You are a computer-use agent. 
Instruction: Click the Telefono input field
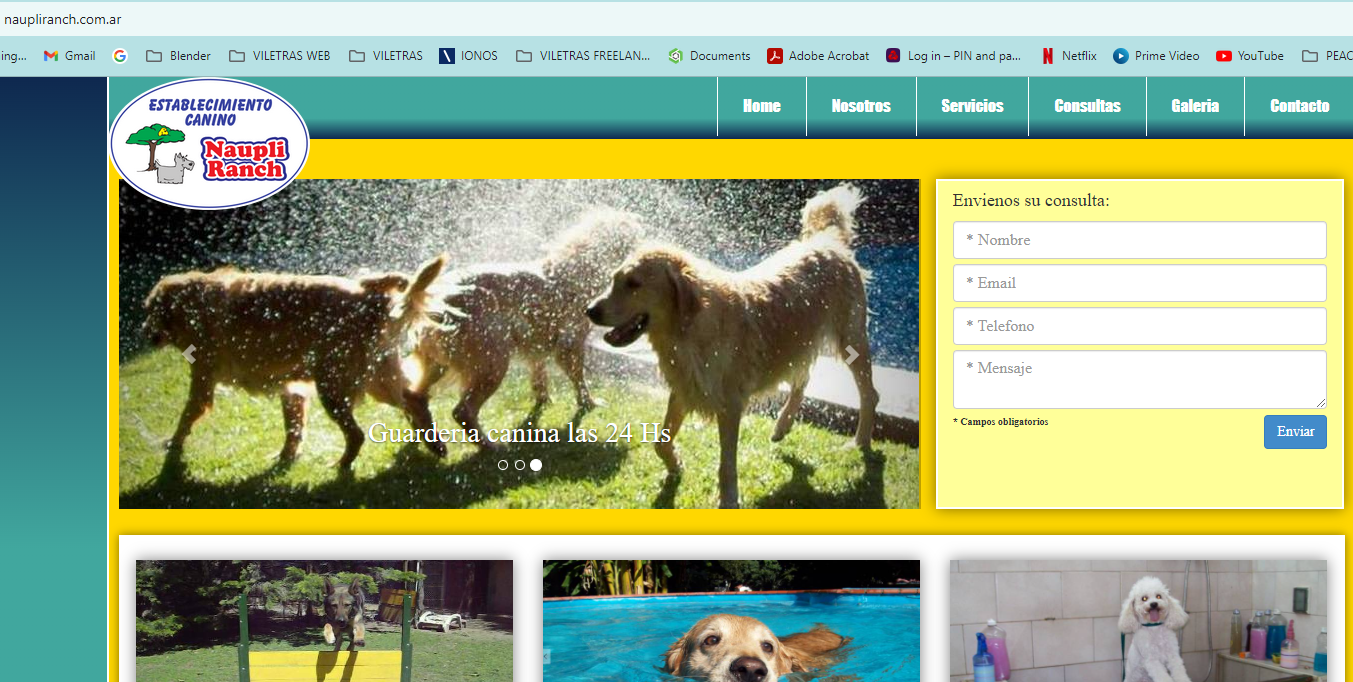[x=1140, y=326]
